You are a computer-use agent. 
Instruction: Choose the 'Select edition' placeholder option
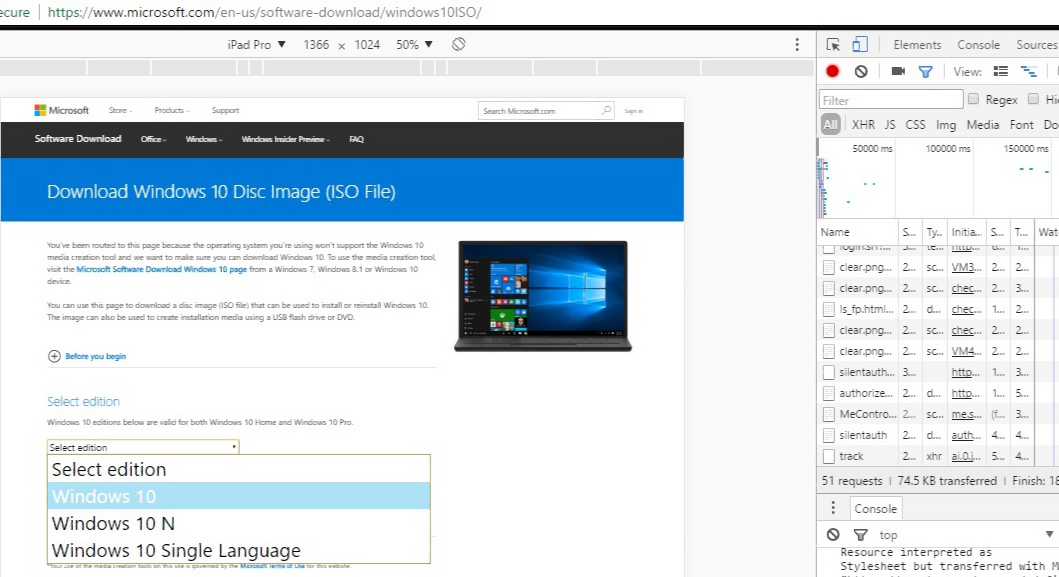(x=238, y=469)
